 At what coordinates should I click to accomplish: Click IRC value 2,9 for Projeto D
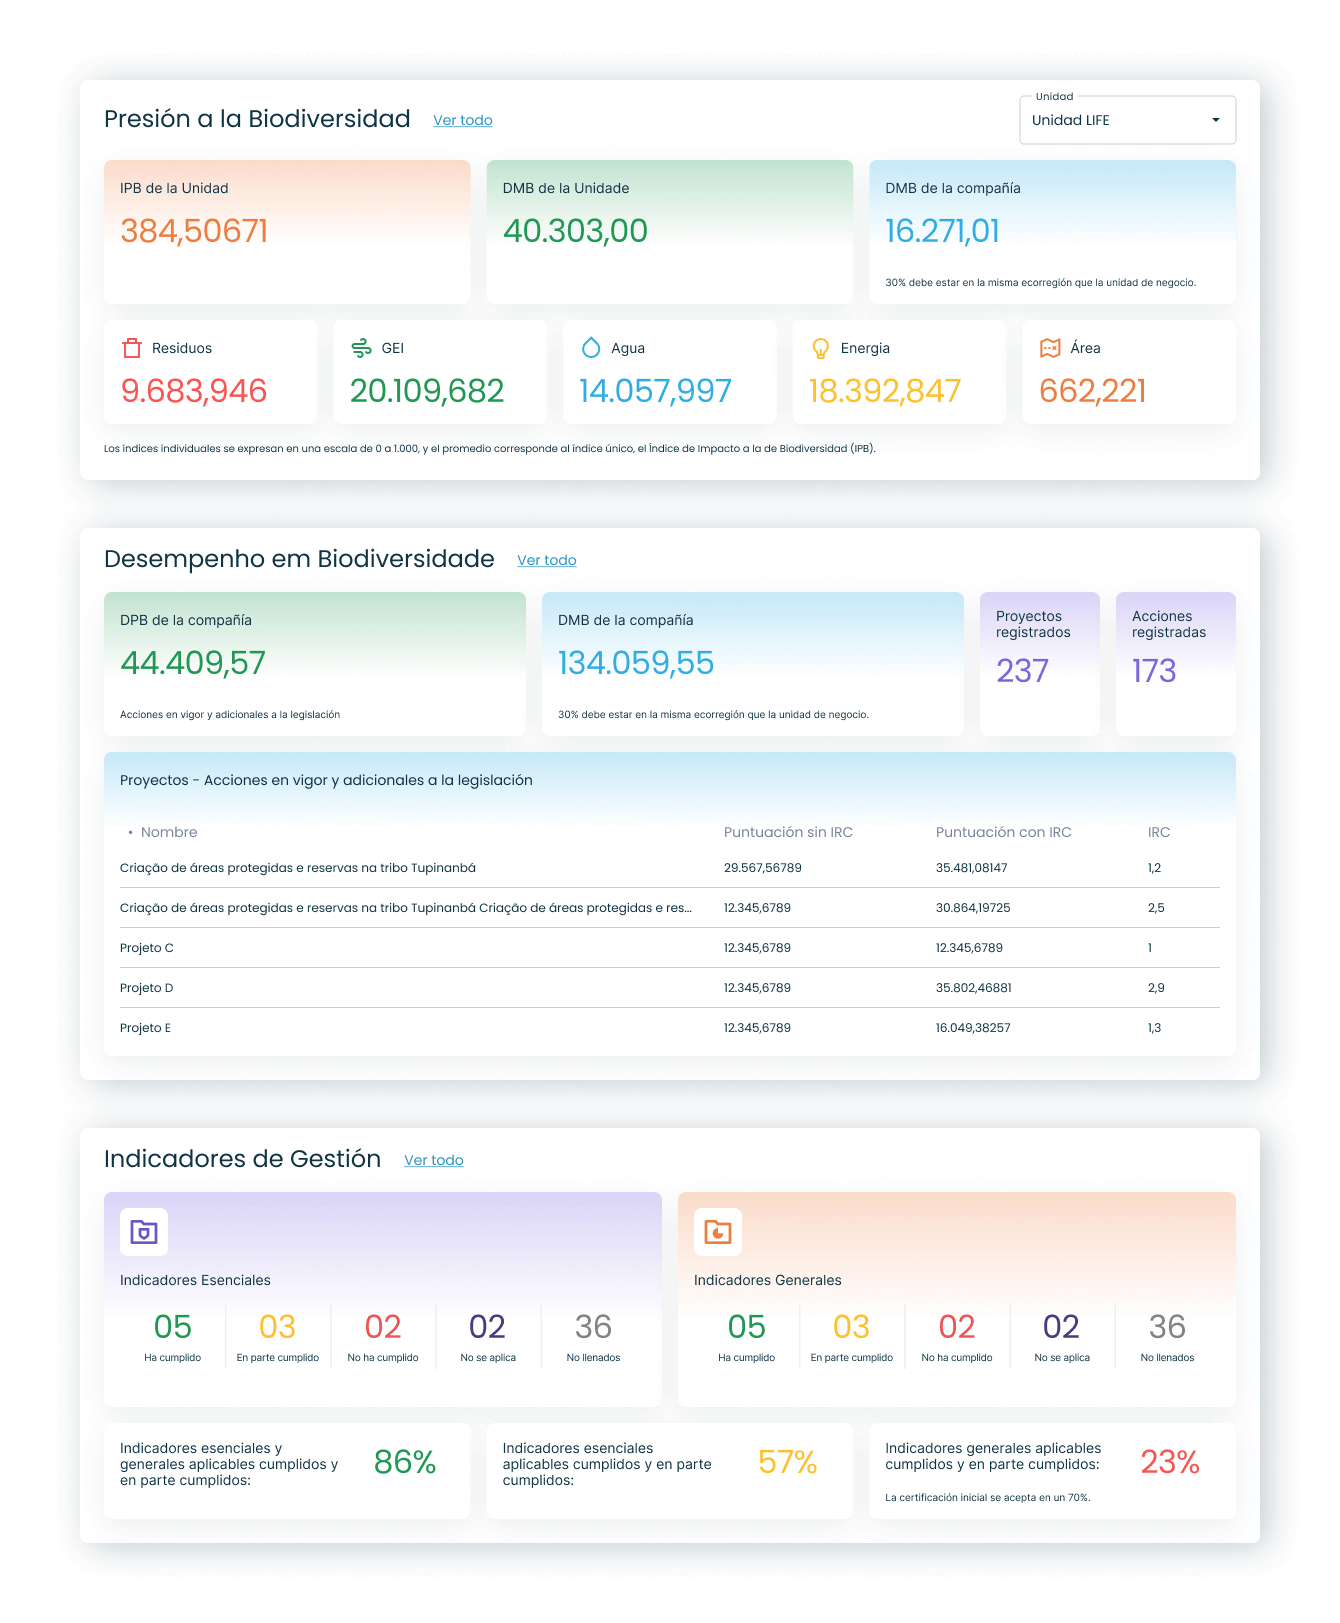point(1156,988)
